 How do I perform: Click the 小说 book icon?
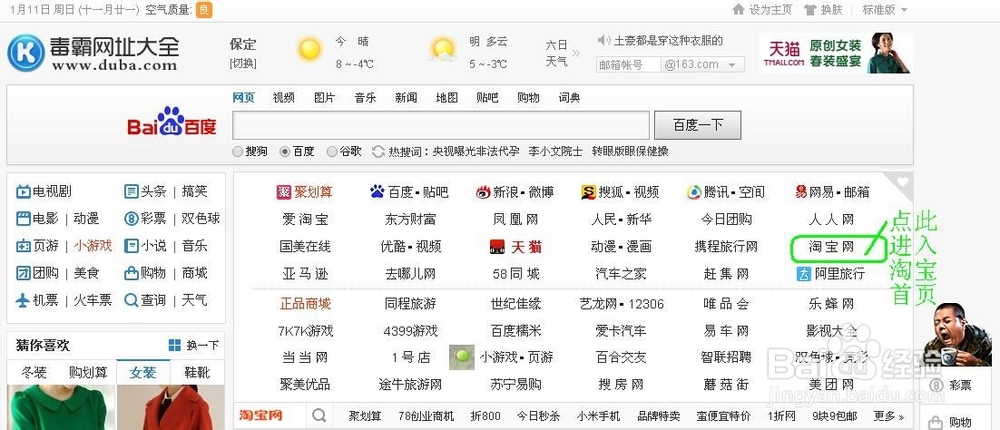point(131,246)
